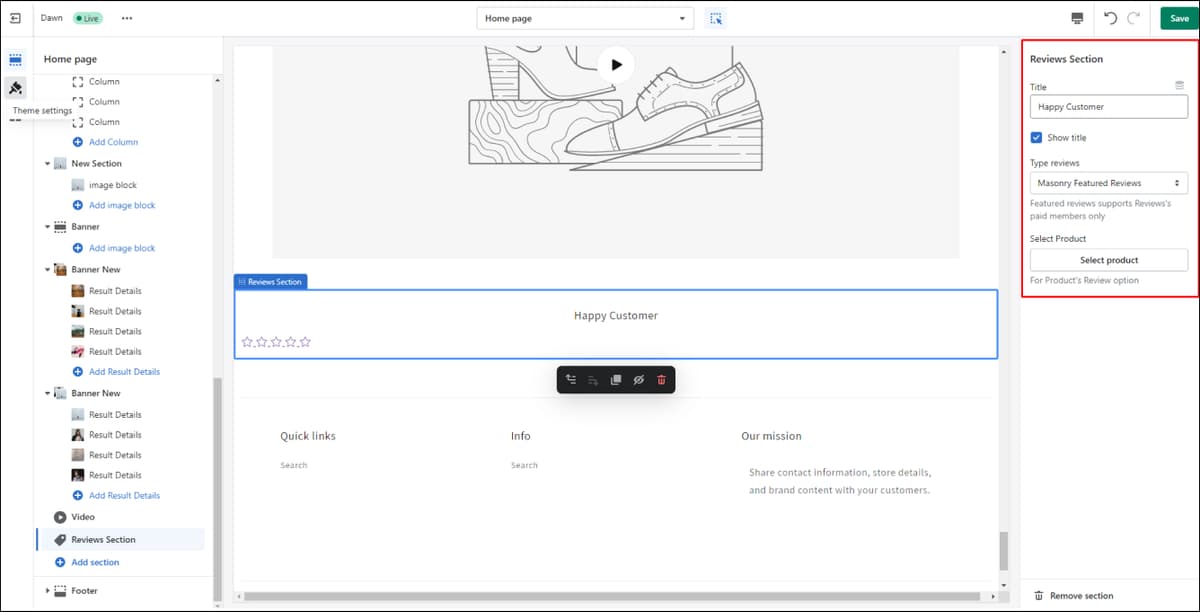The height and width of the screenshot is (612, 1200).
Task: Switch to desktop preview icon
Action: pyautogui.click(x=1077, y=18)
